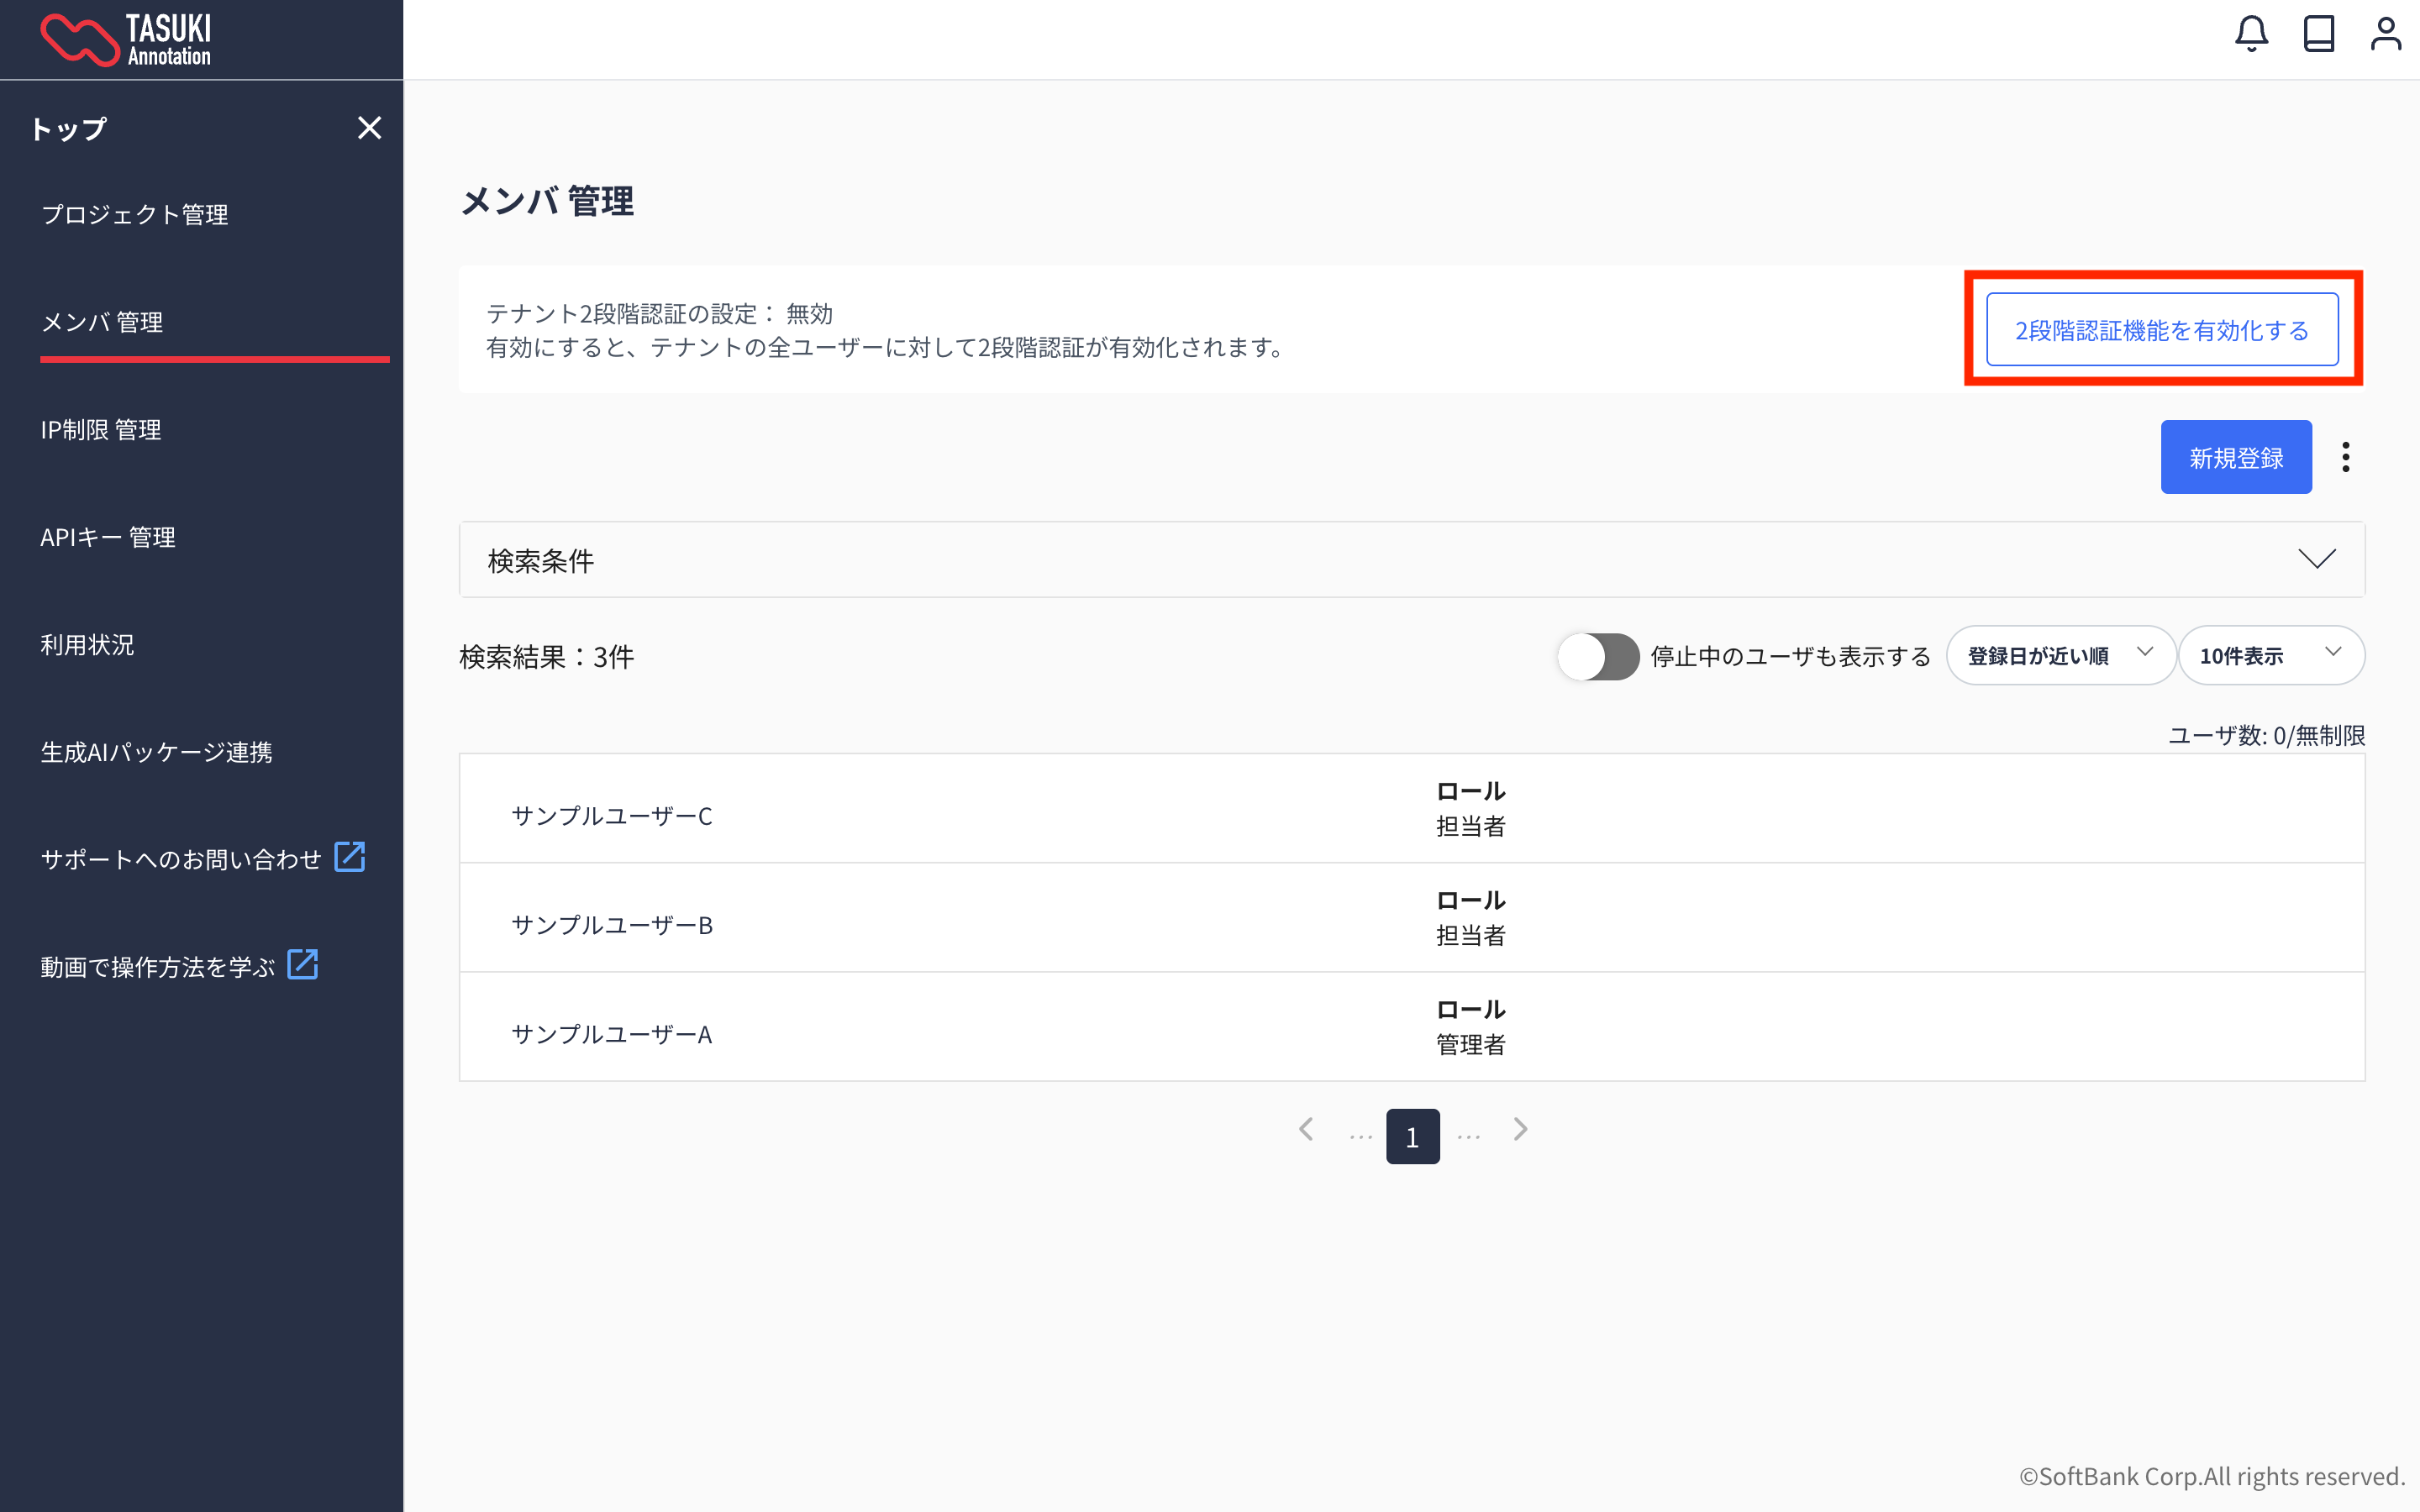Open the 登録日が近い順 sort dropdown
Screen dimensions: 2420x1512
tap(2060, 656)
